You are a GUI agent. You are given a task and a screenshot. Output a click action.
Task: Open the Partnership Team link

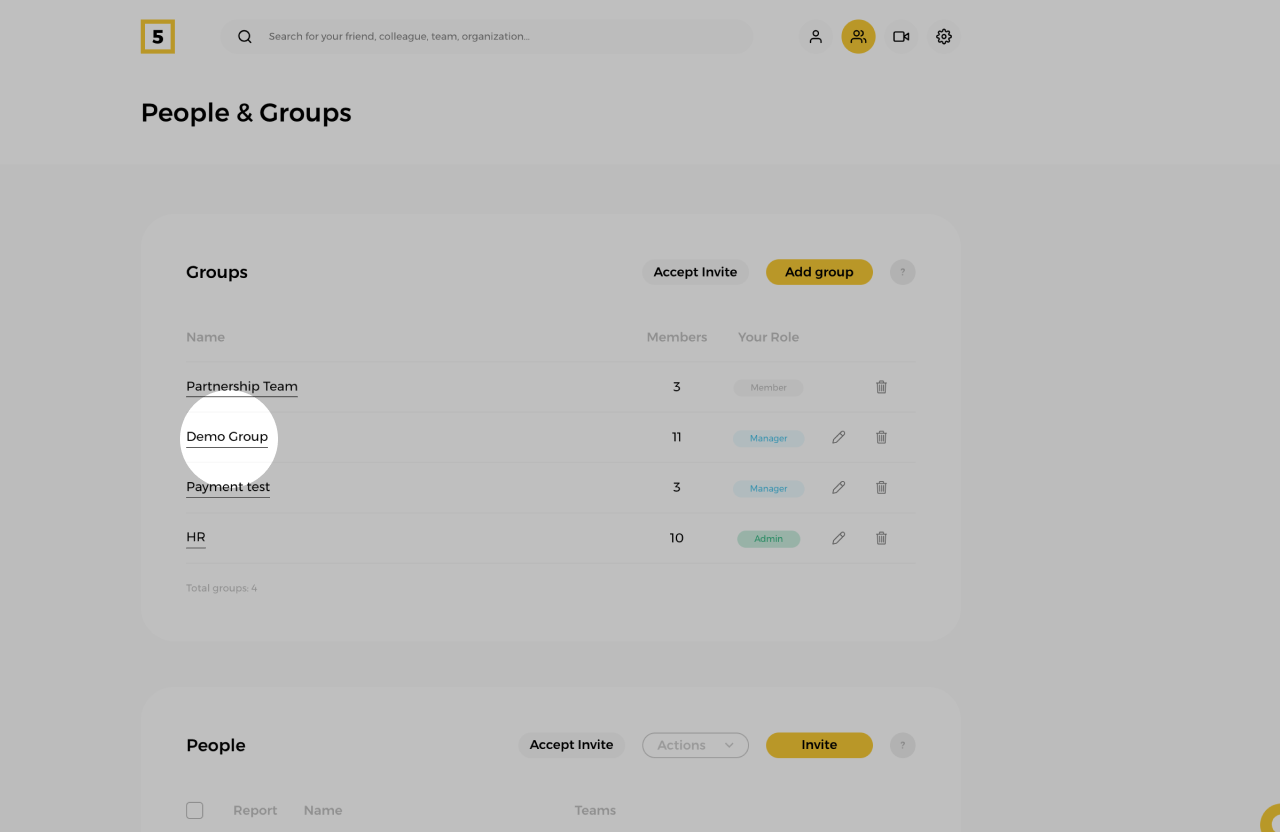242,387
